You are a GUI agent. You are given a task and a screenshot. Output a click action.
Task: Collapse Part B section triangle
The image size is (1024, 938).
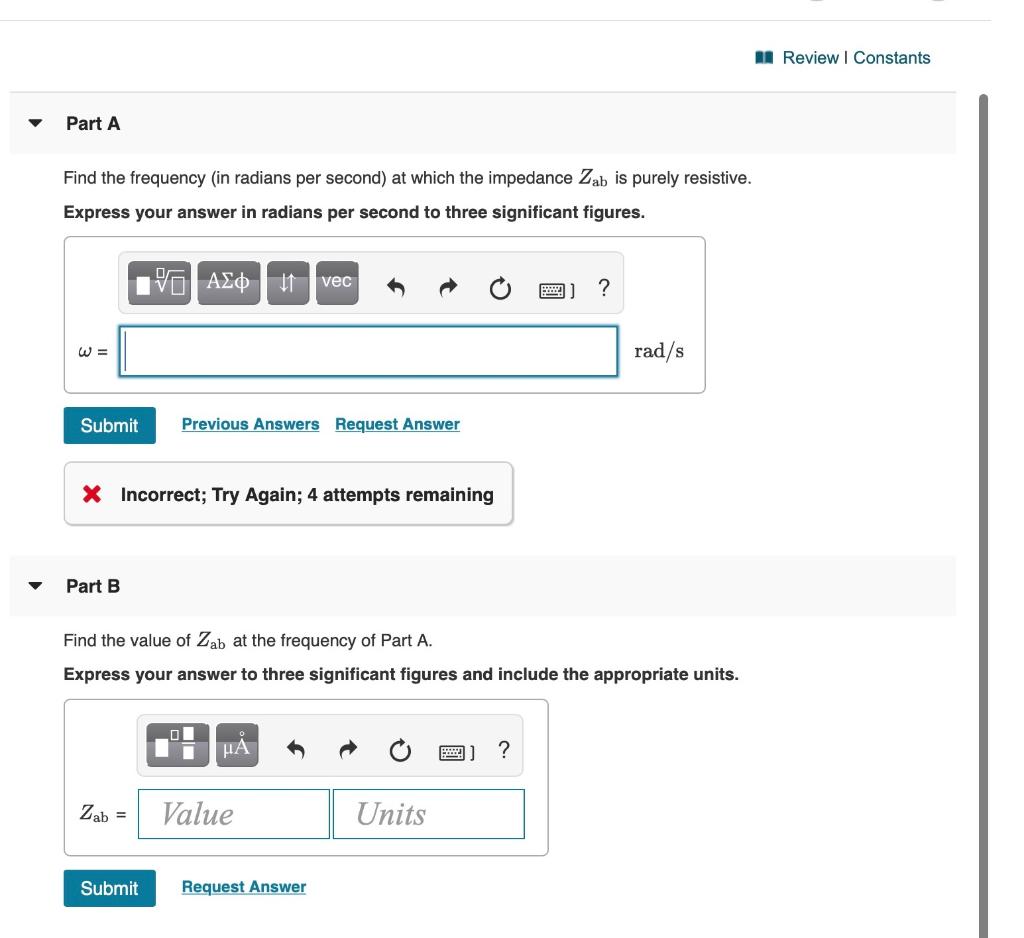click(35, 586)
